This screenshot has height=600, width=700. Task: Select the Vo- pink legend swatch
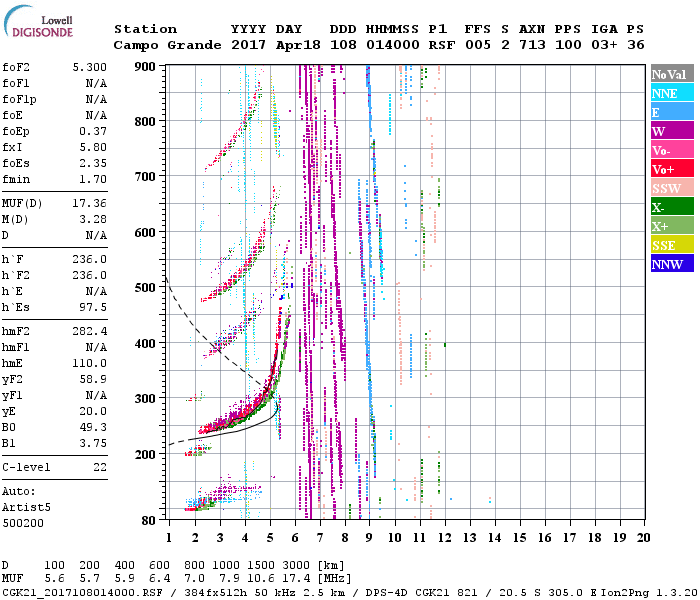tap(672, 150)
